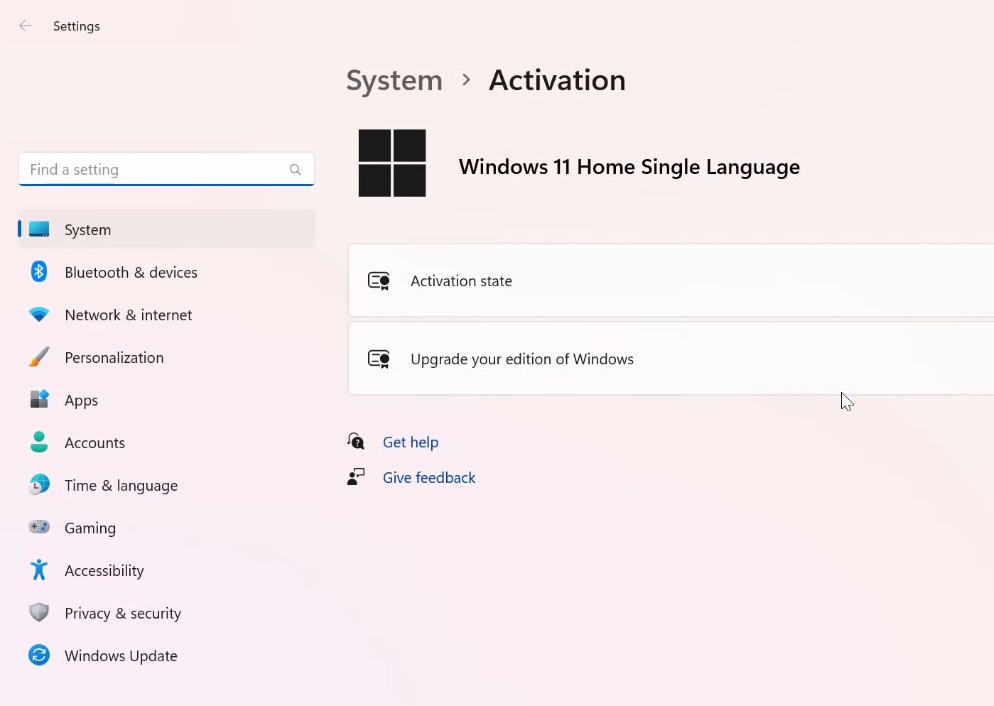Open the Windows Update icon
Screen dimensions: 994x706
click(38, 656)
